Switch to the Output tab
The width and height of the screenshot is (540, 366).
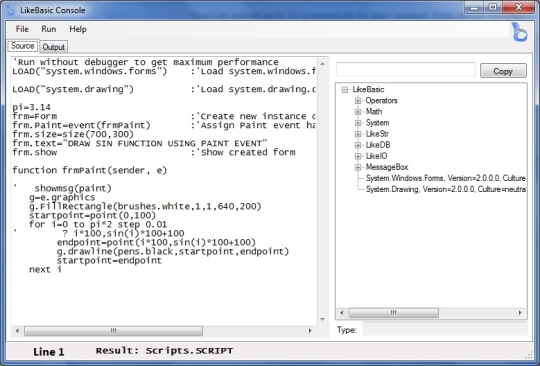click(x=53, y=47)
